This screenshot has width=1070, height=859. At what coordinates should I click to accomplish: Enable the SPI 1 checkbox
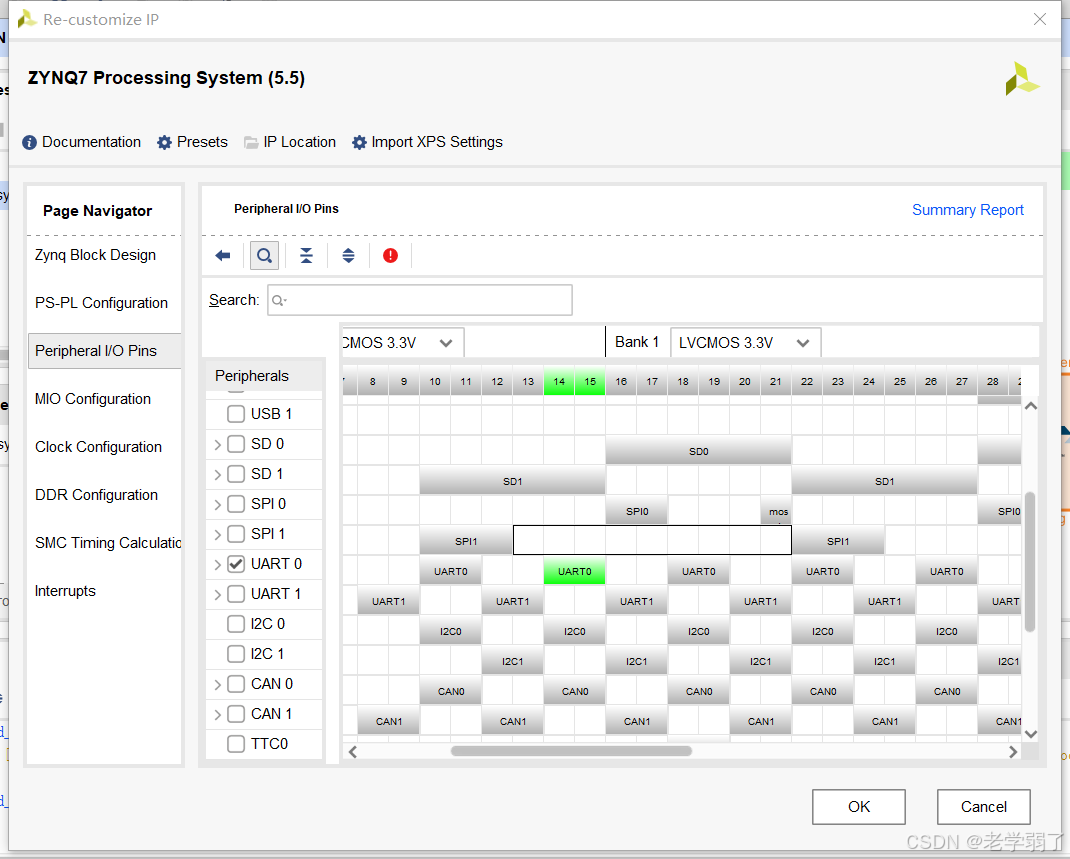point(236,534)
